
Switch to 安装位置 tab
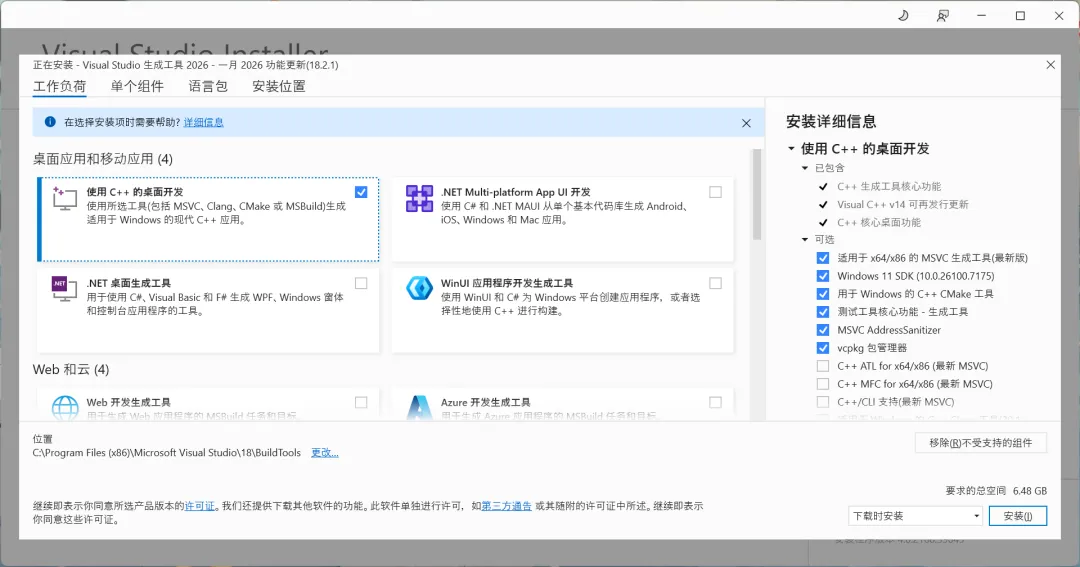coord(278,86)
